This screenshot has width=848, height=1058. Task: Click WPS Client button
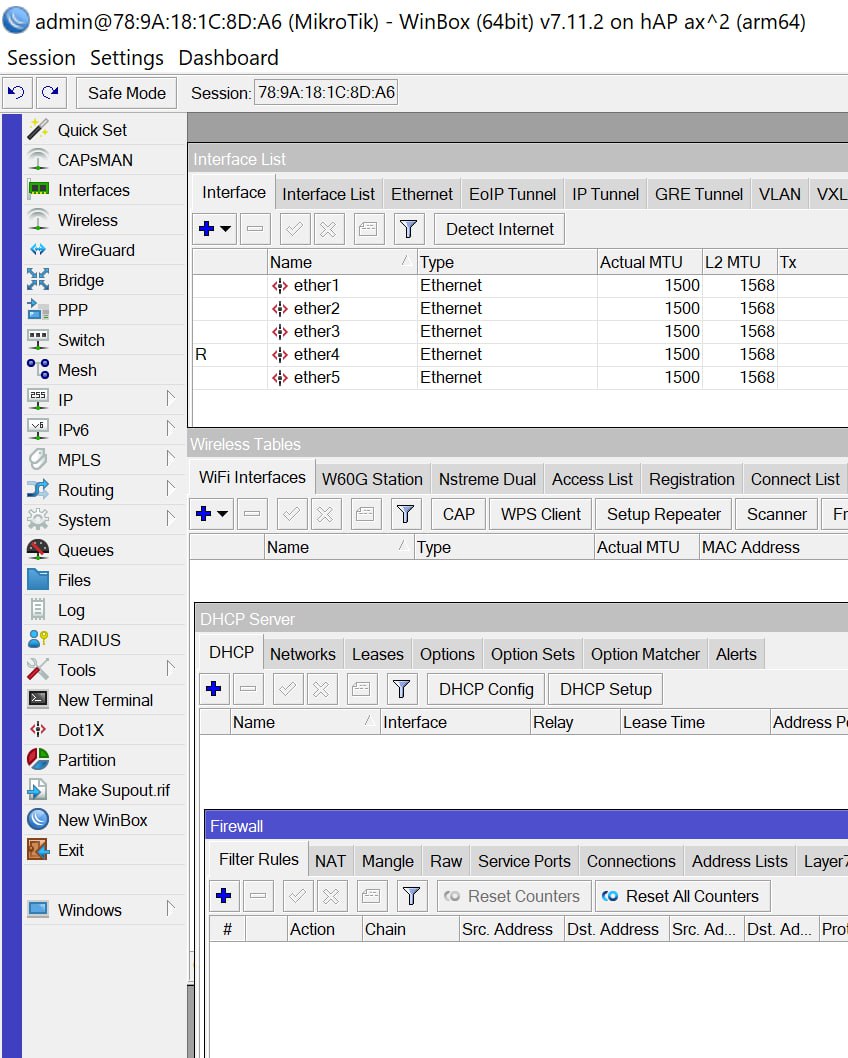[x=540, y=514]
